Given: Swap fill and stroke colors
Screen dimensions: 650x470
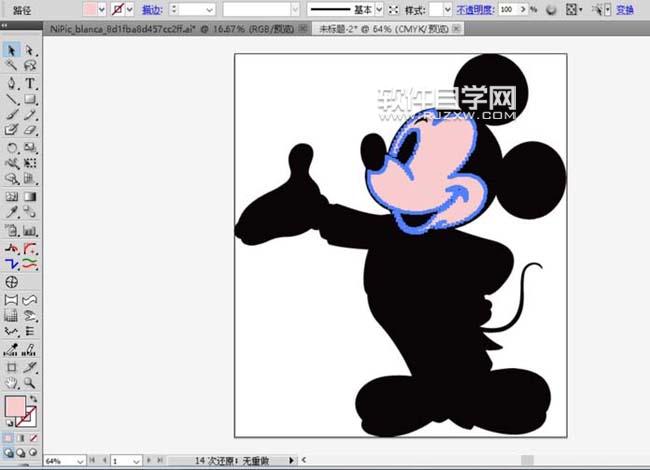Looking at the screenshot, I should tap(36, 401).
